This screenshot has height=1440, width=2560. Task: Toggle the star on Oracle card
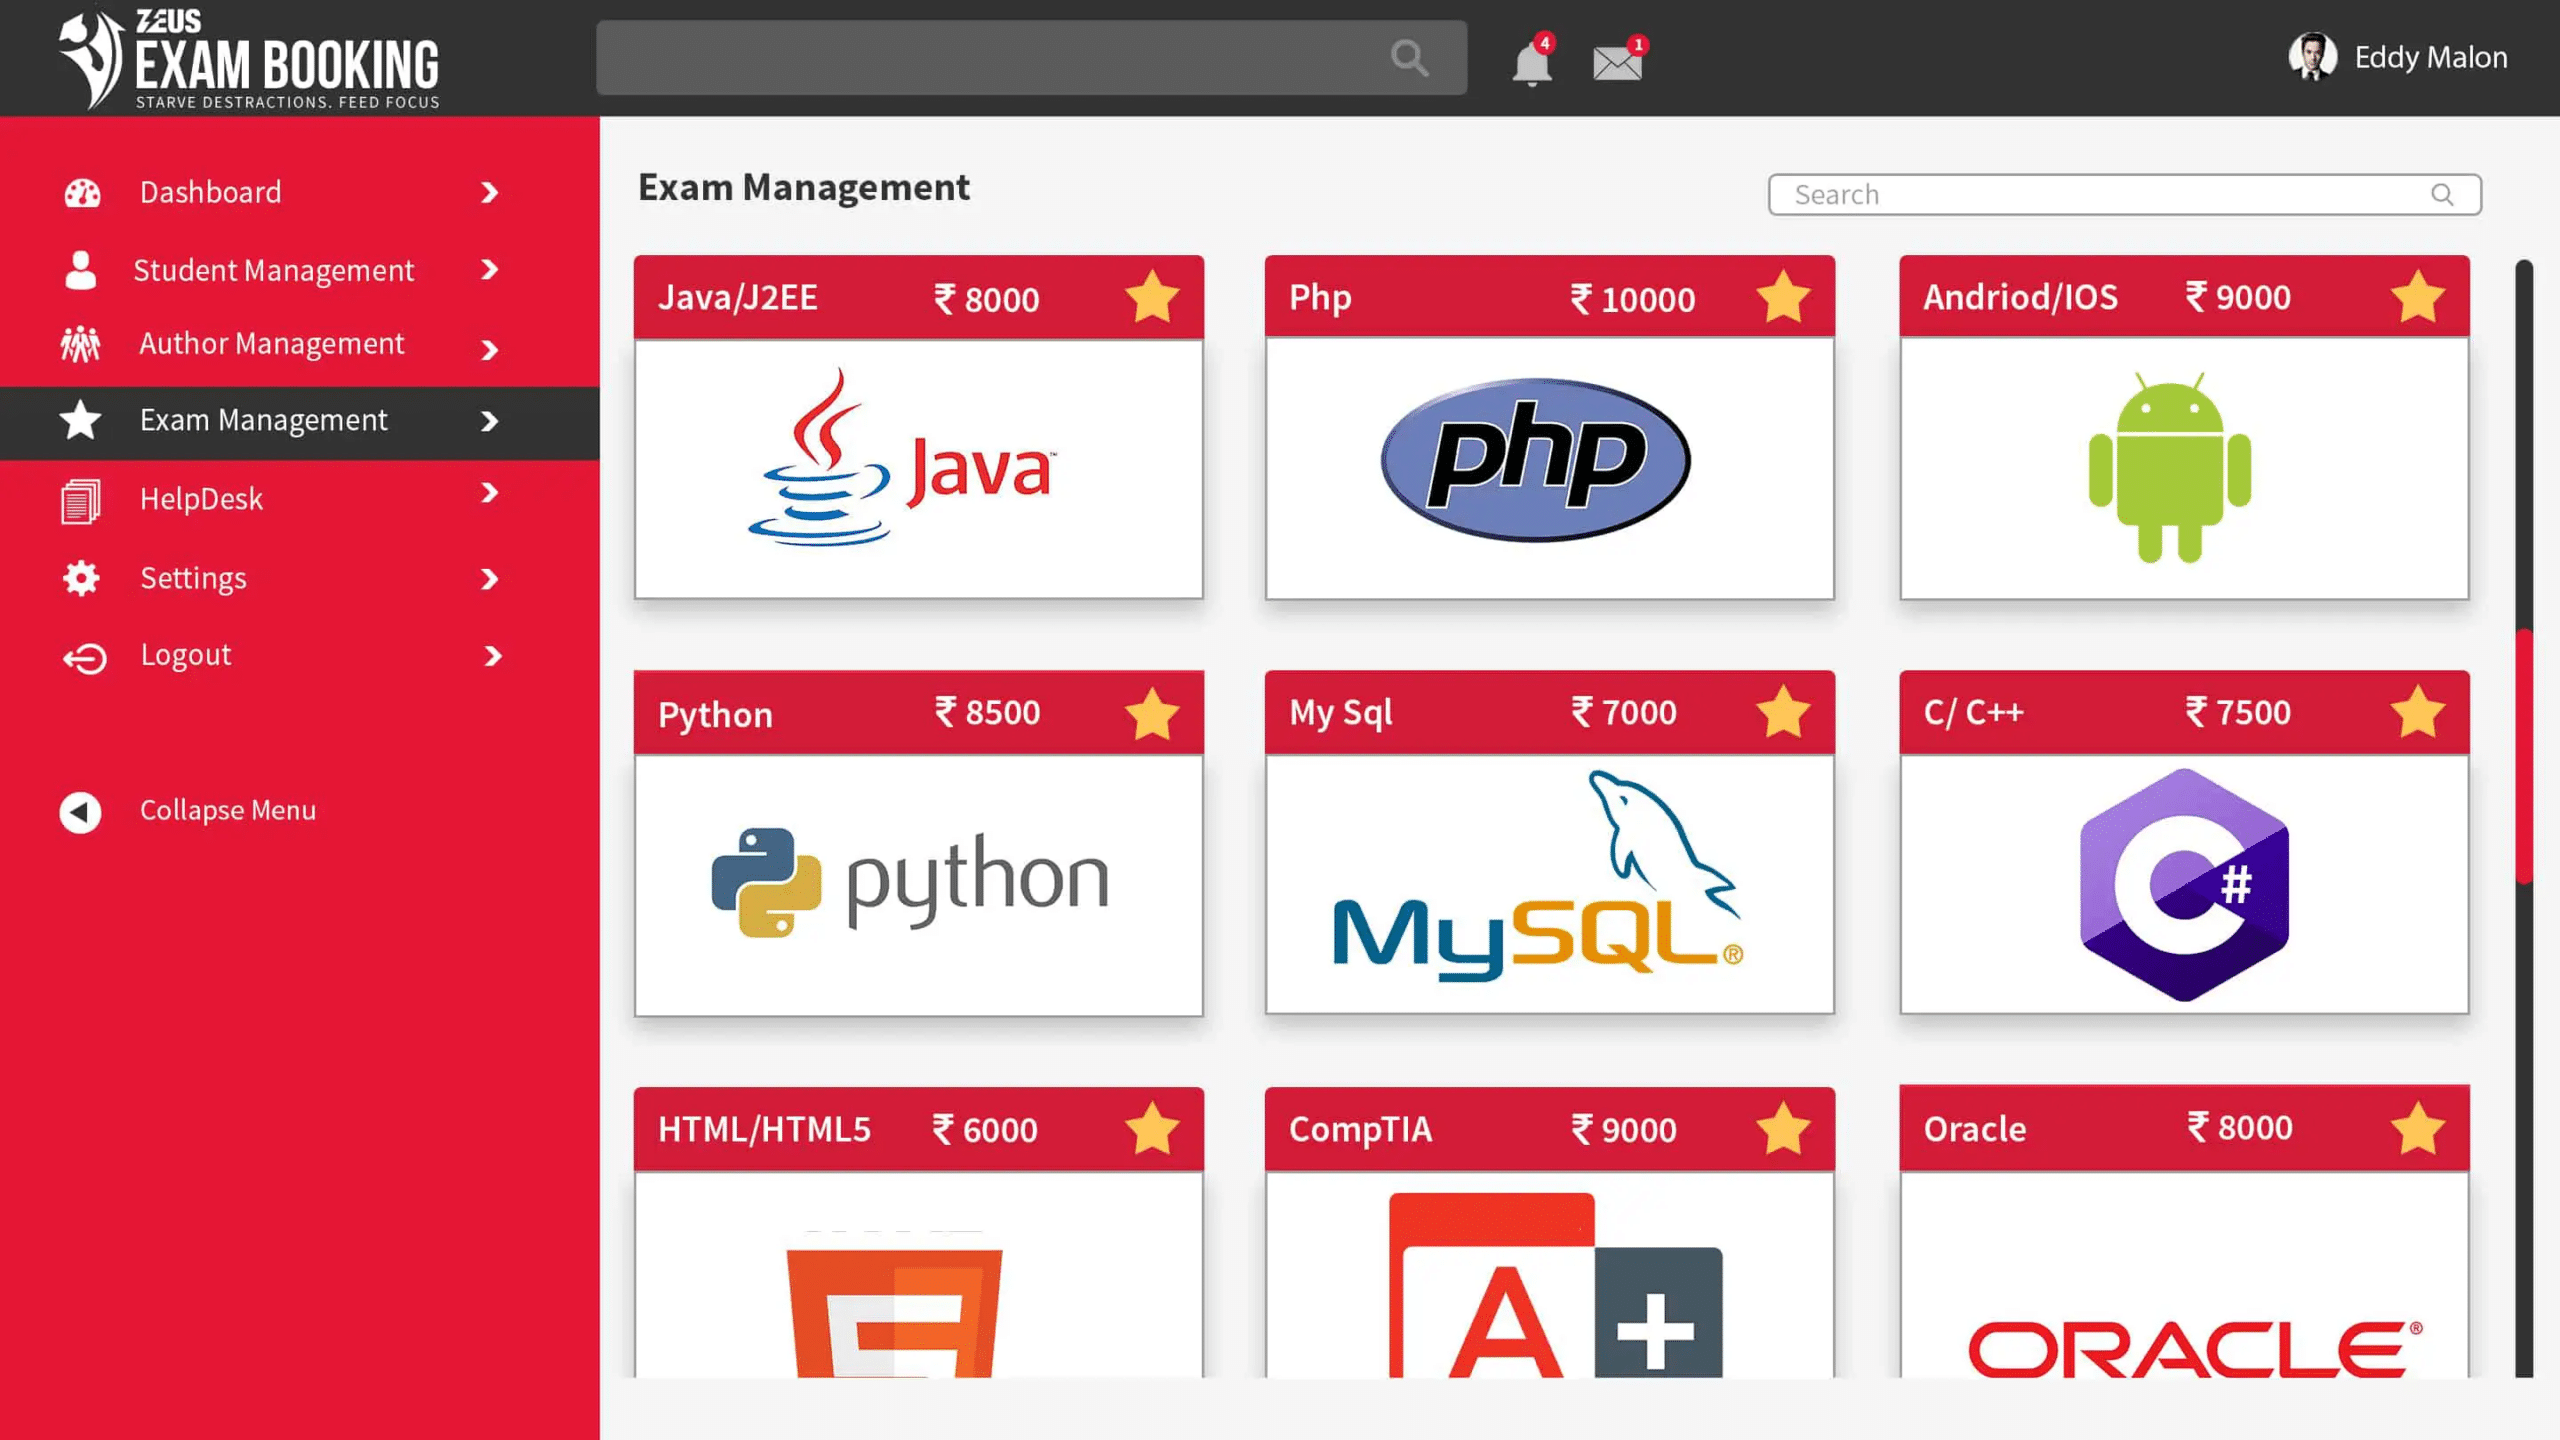(x=2417, y=1129)
